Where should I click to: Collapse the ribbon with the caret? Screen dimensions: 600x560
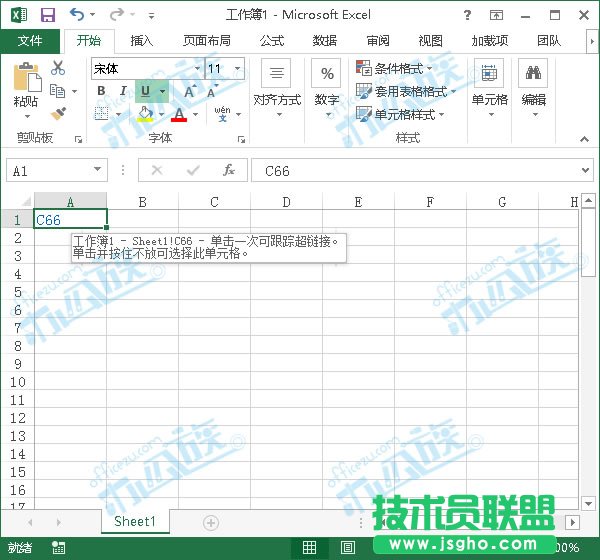tap(584, 139)
